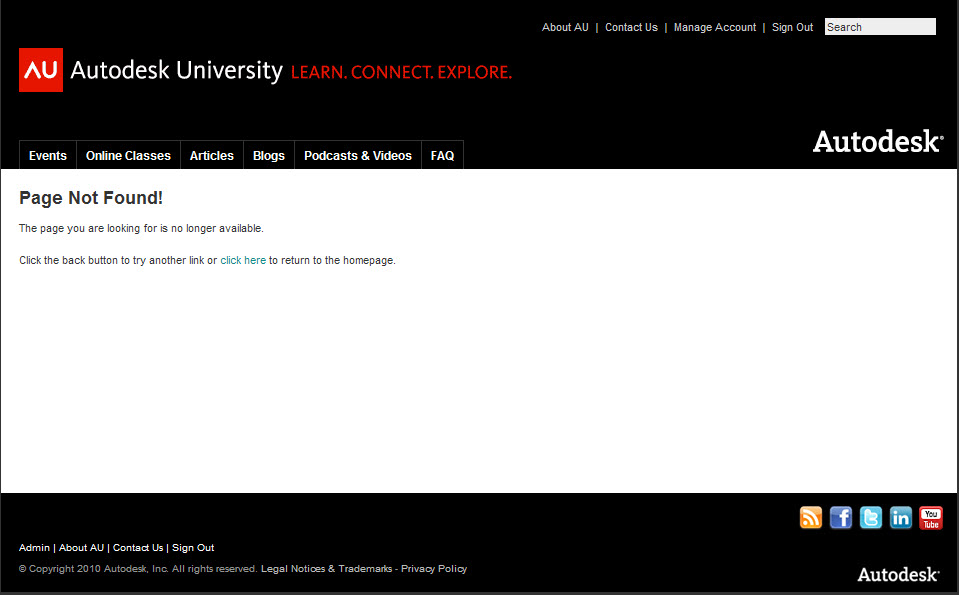Click the 'click here' homepage link
Screen dimensions: 959x595
[x=243, y=259]
